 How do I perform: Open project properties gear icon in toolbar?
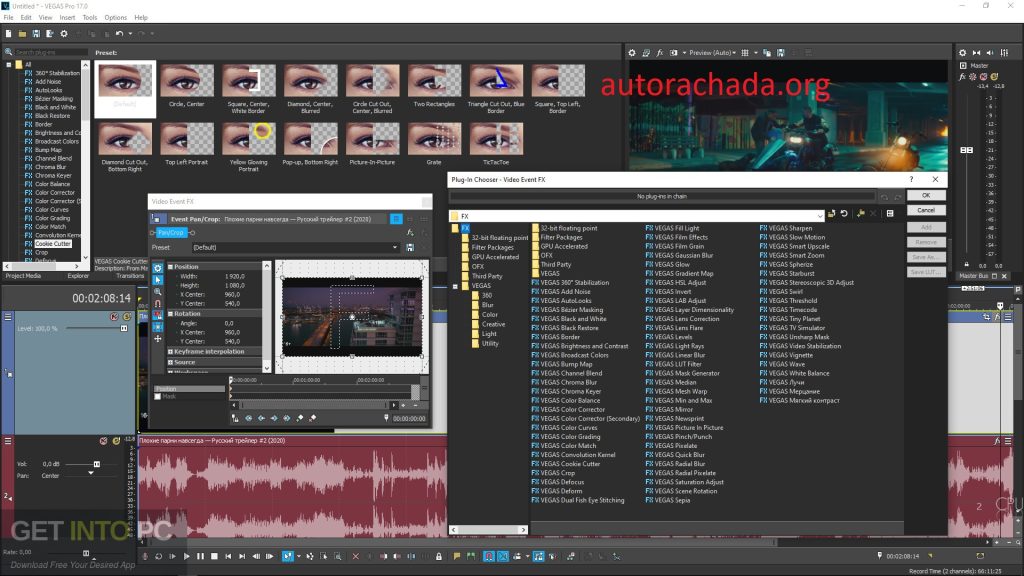[x=64, y=33]
